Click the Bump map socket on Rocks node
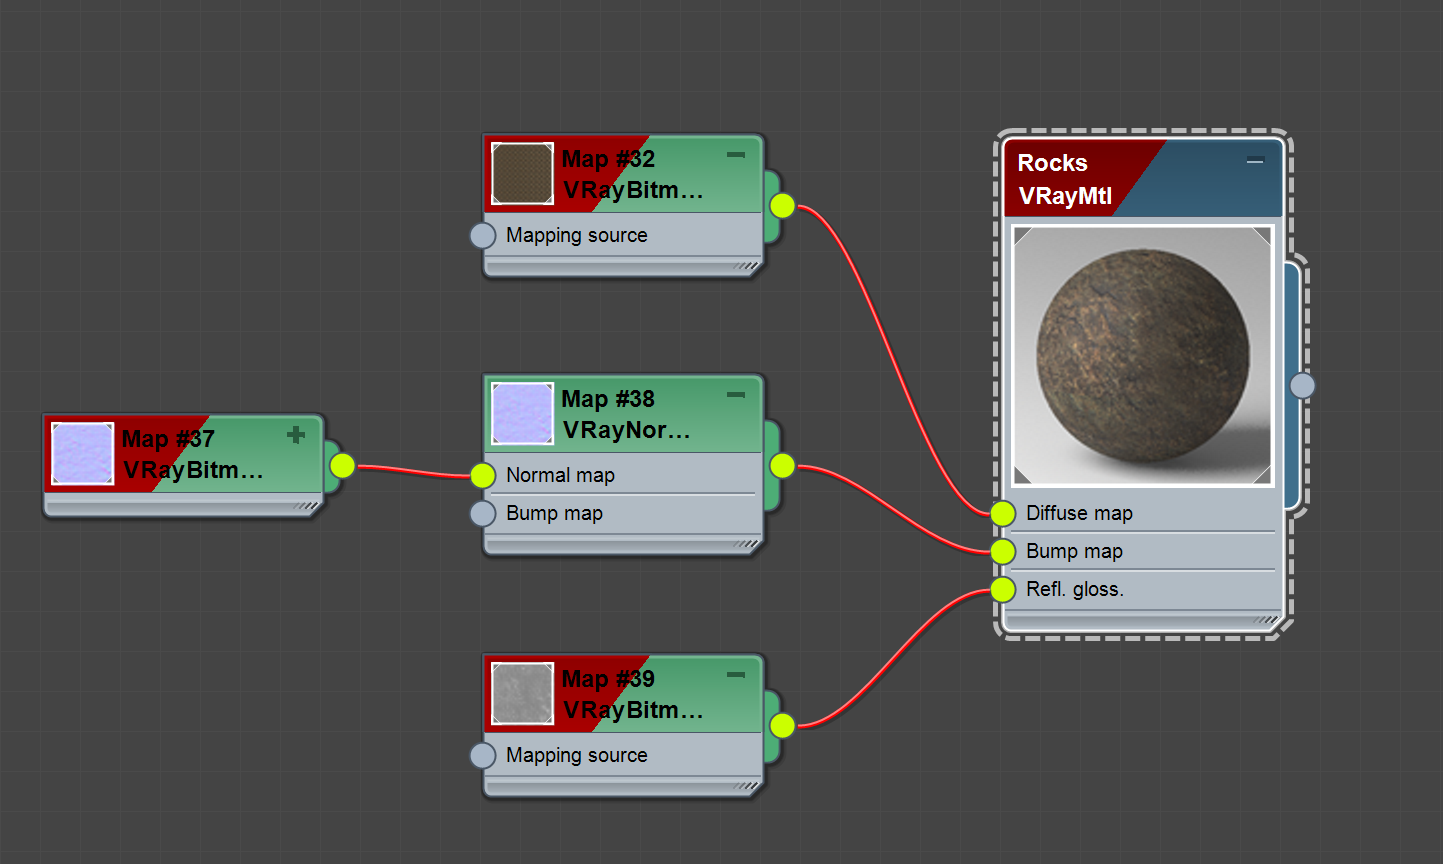 (1001, 551)
